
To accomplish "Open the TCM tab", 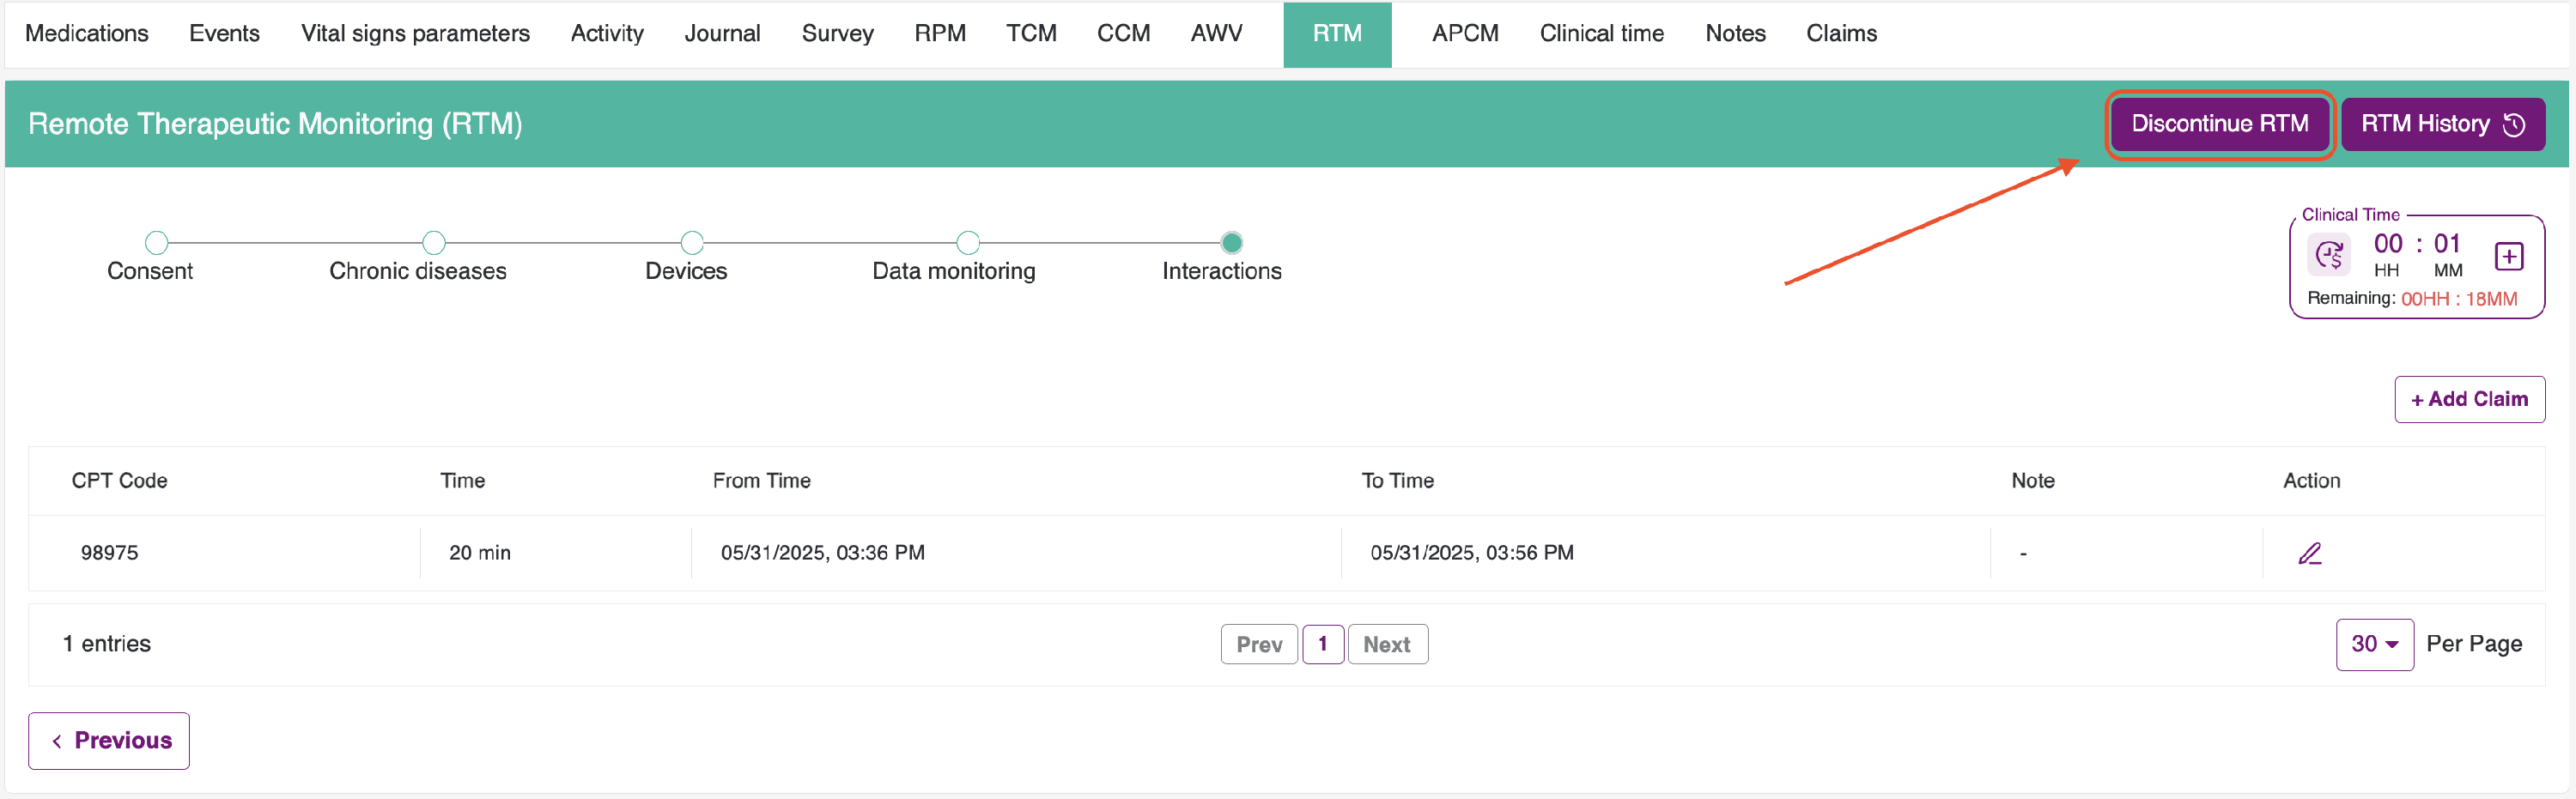I will [x=1031, y=33].
